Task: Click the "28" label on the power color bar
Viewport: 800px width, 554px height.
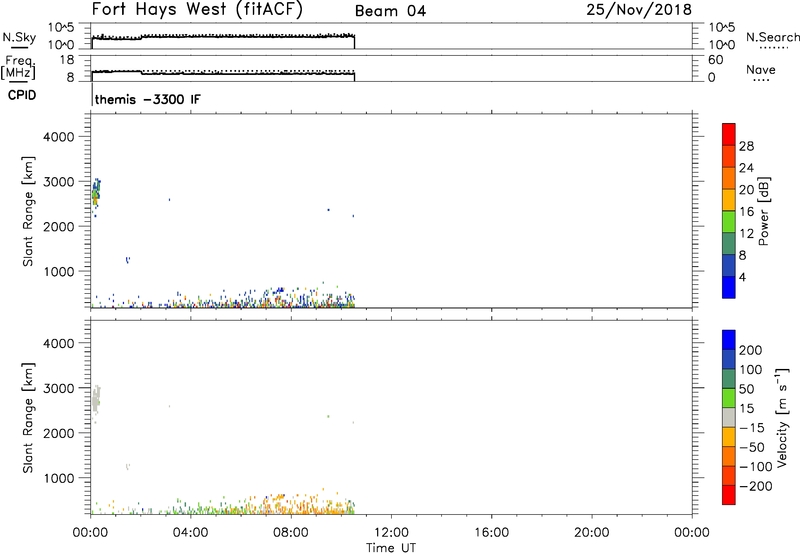Action: (746, 146)
